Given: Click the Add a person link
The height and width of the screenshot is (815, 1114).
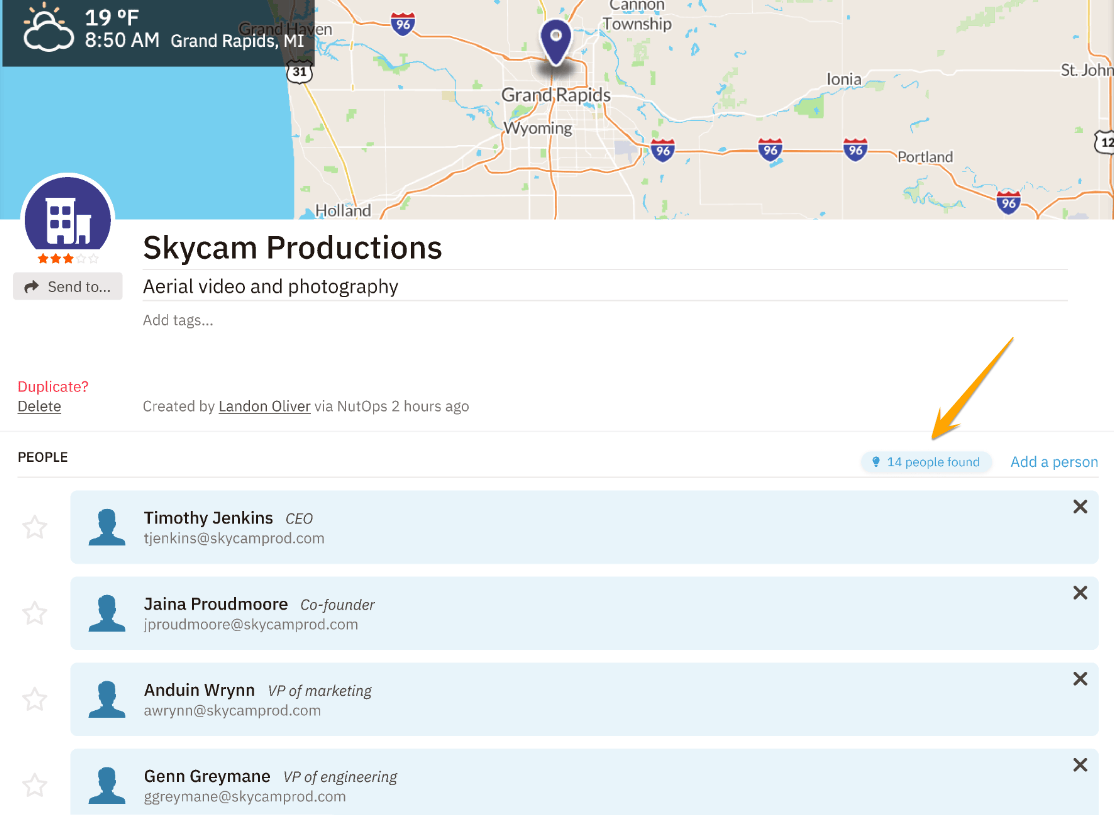Looking at the screenshot, I should (1054, 462).
